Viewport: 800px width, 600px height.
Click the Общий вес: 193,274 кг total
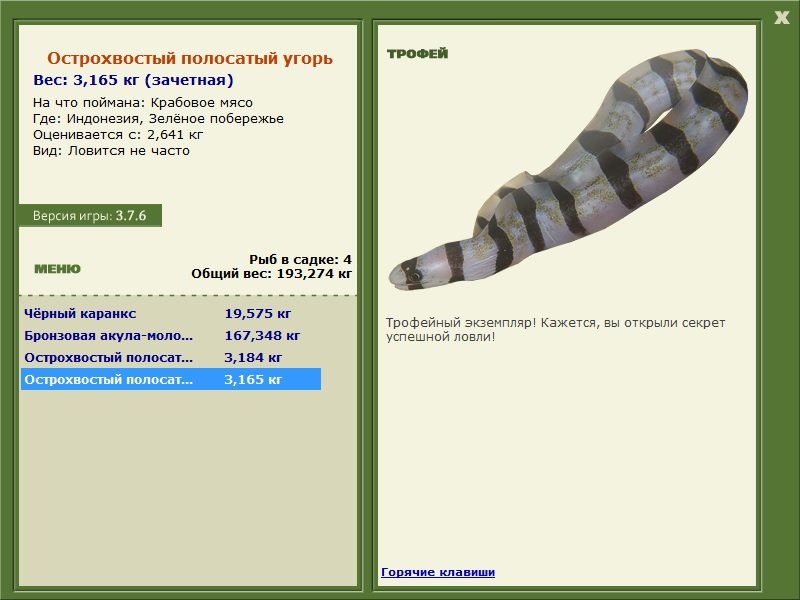click(x=271, y=273)
